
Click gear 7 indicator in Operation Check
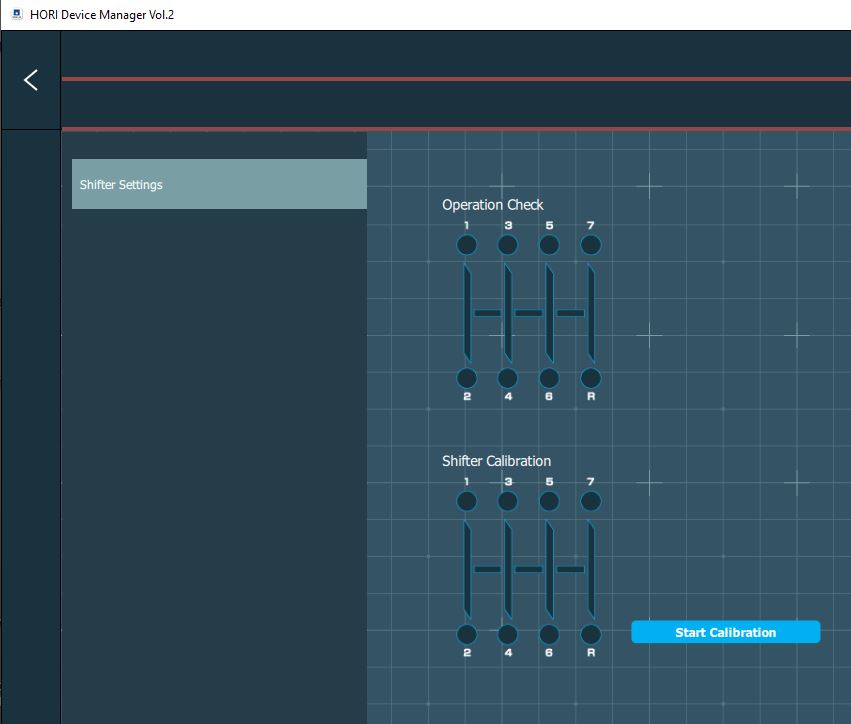tap(591, 245)
